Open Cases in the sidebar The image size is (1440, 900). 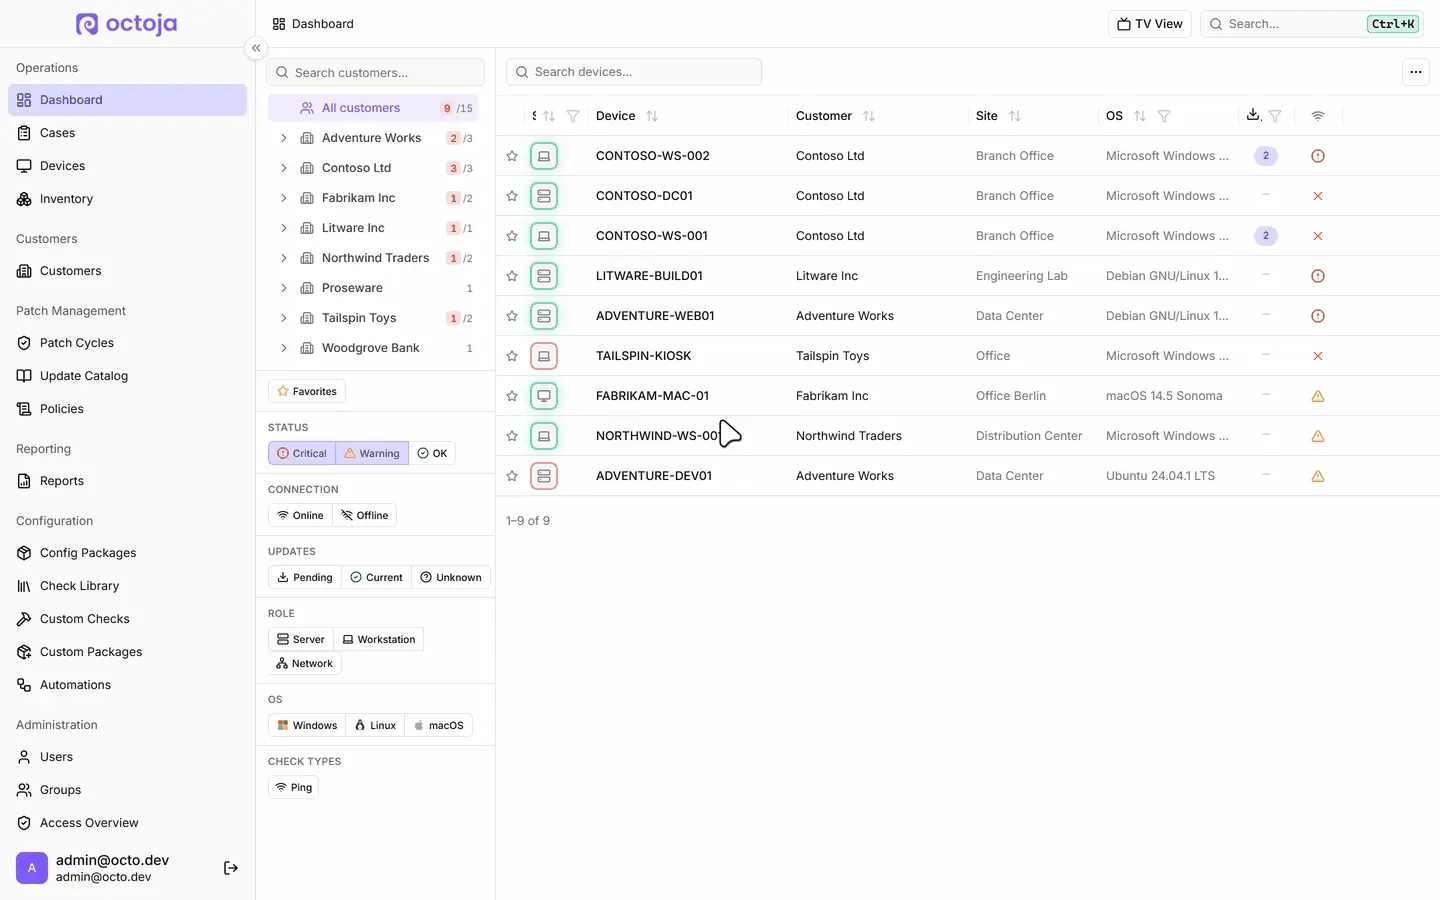click(127, 133)
